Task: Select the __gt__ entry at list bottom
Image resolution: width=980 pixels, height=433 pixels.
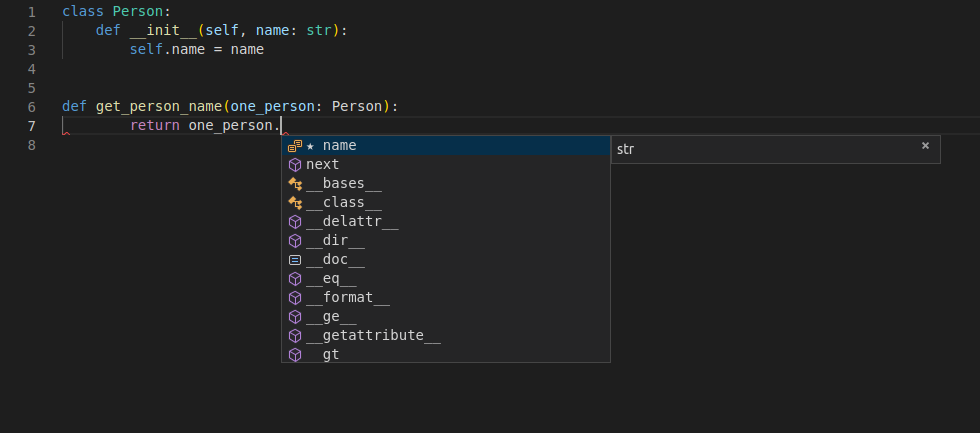Action: pos(331,354)
